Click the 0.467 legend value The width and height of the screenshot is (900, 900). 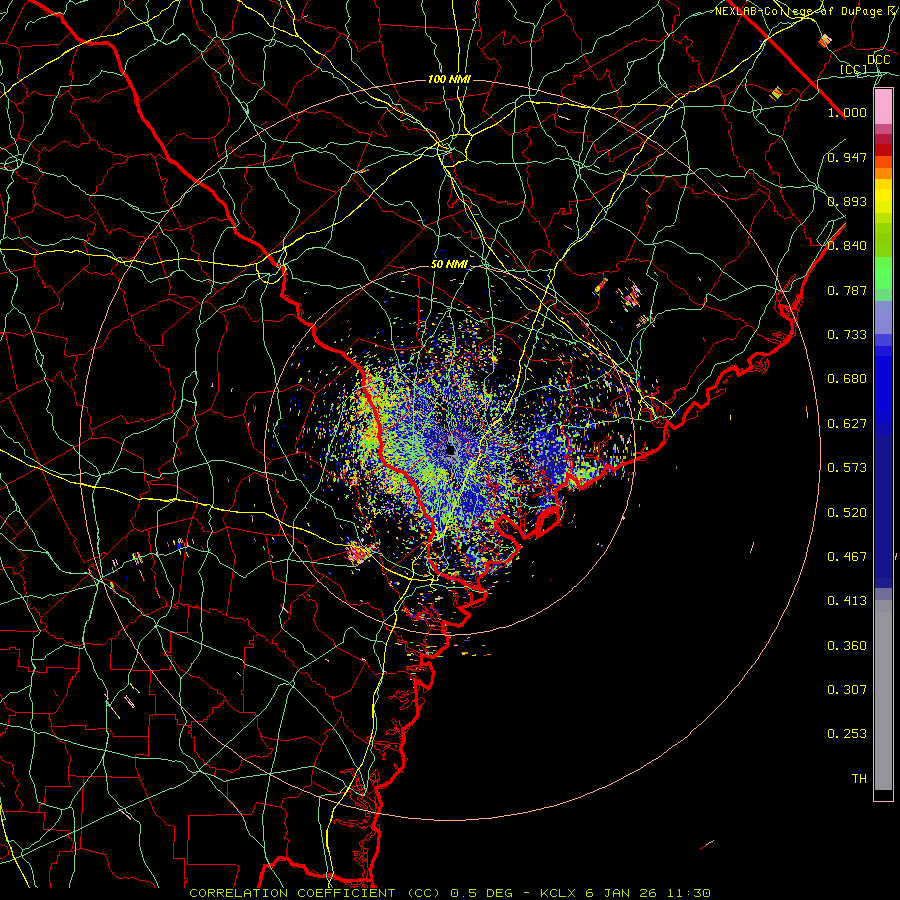[847, 557]
